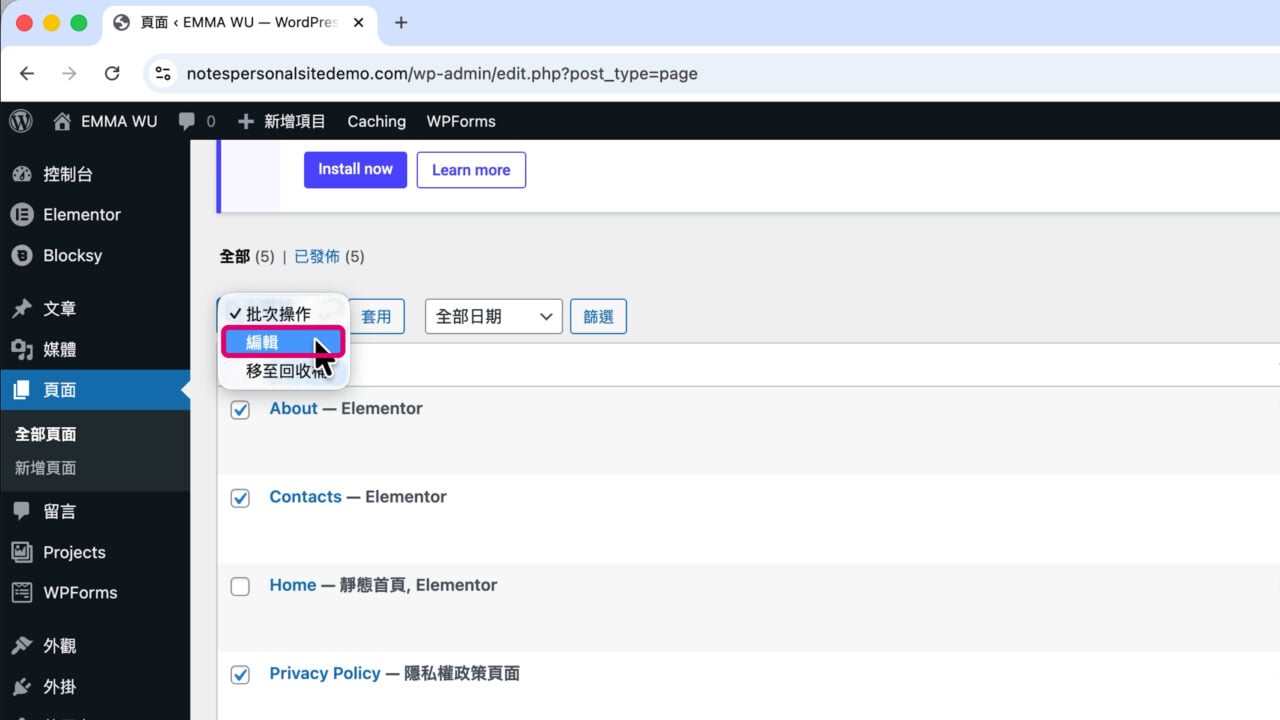Open Elementor sidebar menu

(95, 215)
